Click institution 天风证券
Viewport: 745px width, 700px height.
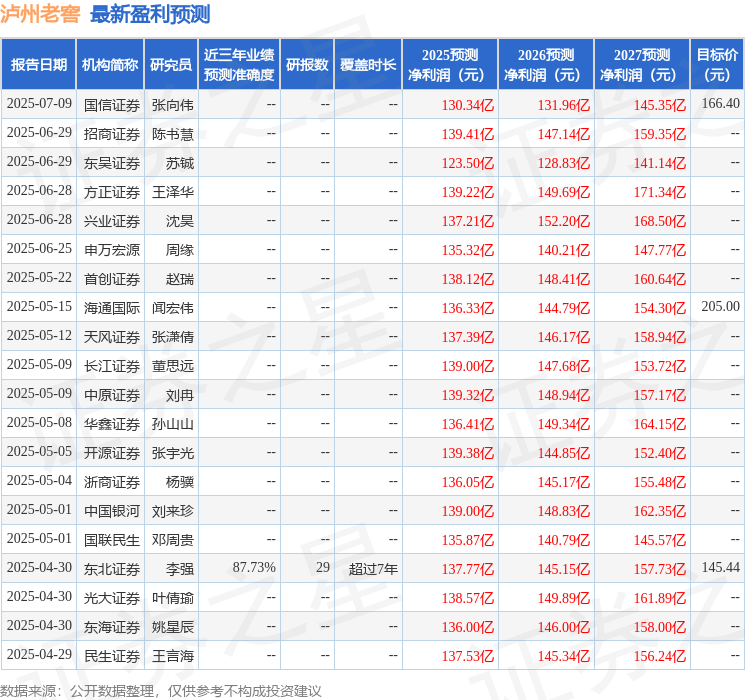pyautogui.click(x=112, y=337)
